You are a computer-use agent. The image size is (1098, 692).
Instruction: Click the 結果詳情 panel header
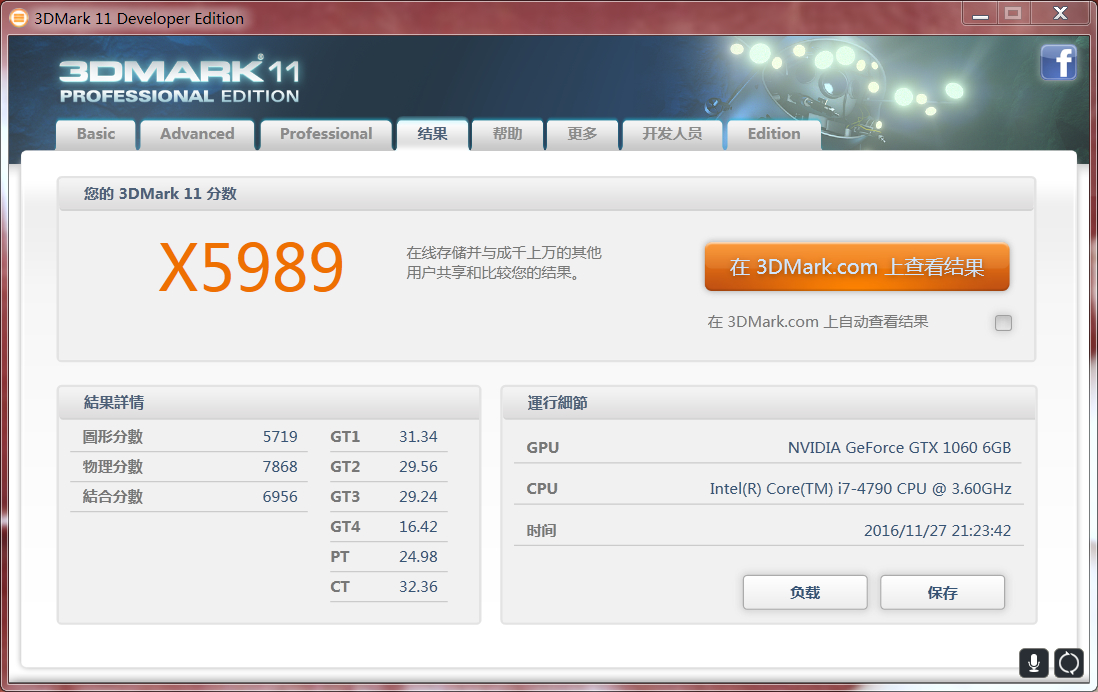pos(269,403)
